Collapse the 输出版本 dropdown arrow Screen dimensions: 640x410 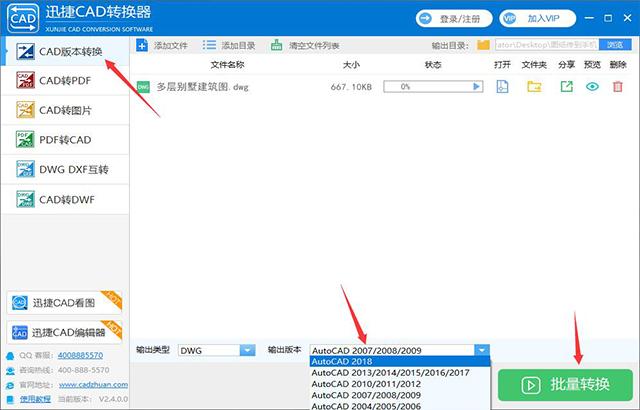(482, 350)
